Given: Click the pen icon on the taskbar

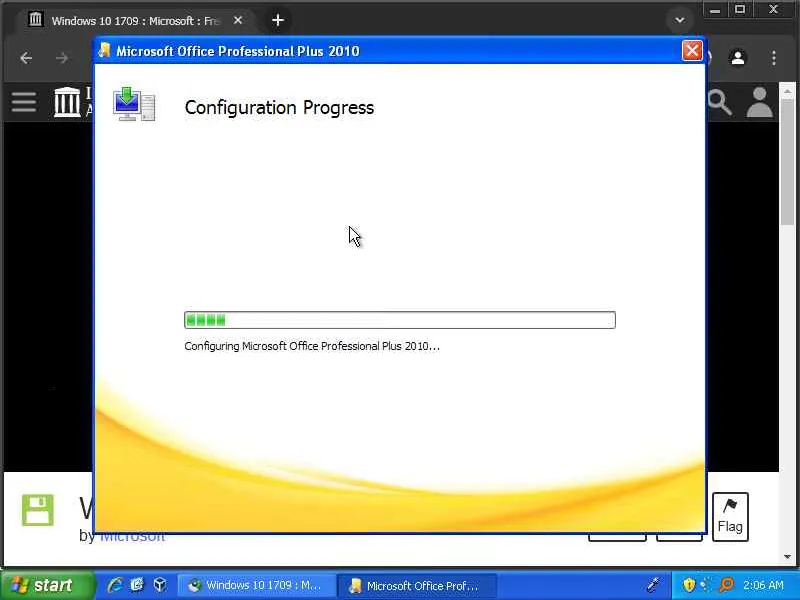Looking at the screenshot, I should (654, 584).
